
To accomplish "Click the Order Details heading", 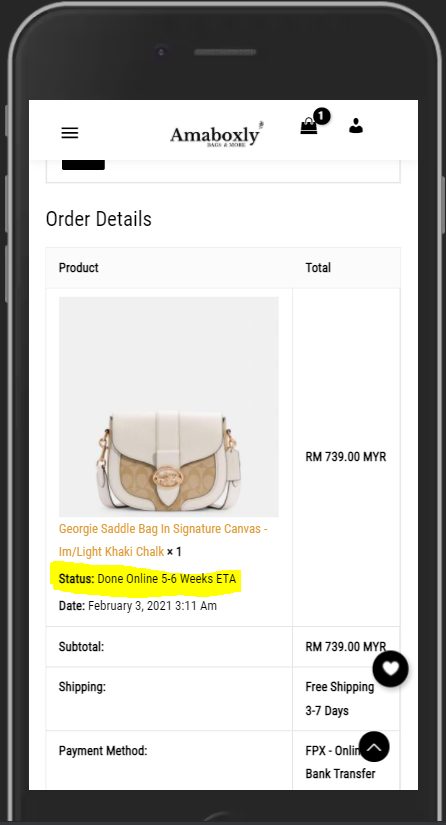I will click(x=98, y=219).
